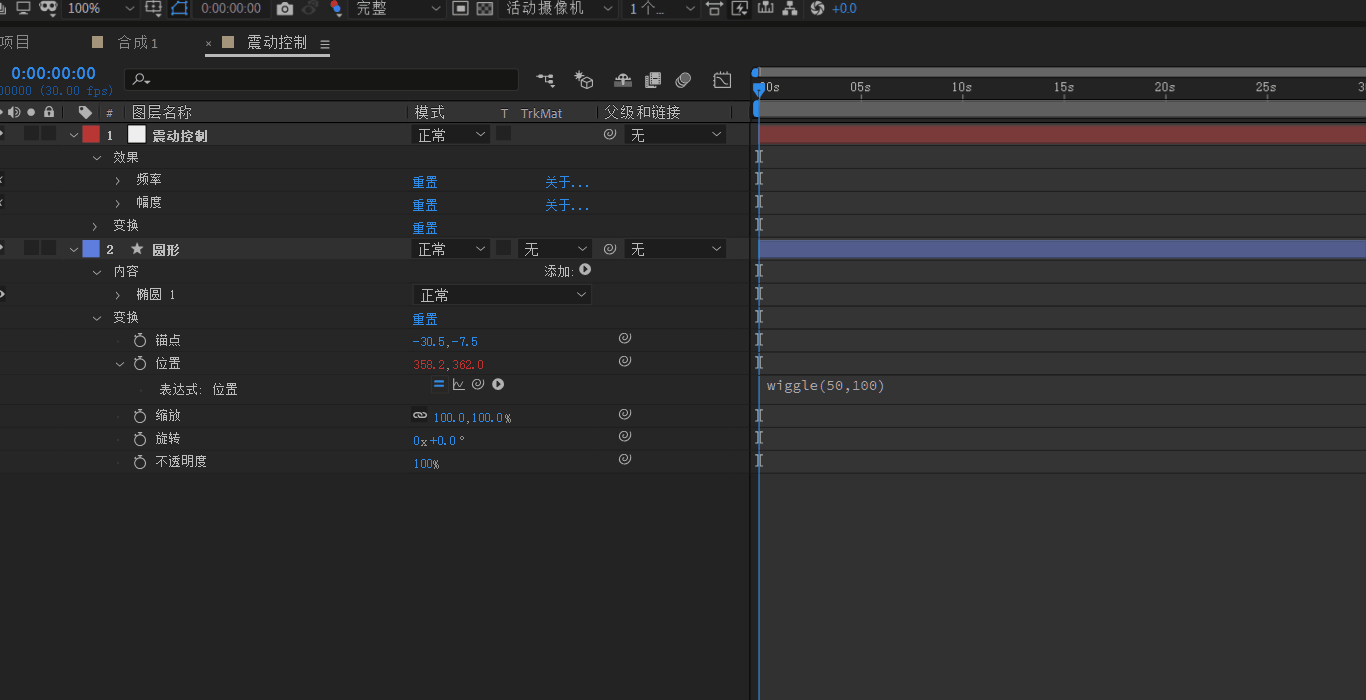Toggle preserve transparency box for 震动控制 layer
Screen dimensions: 1366x700
coord(504,133)
